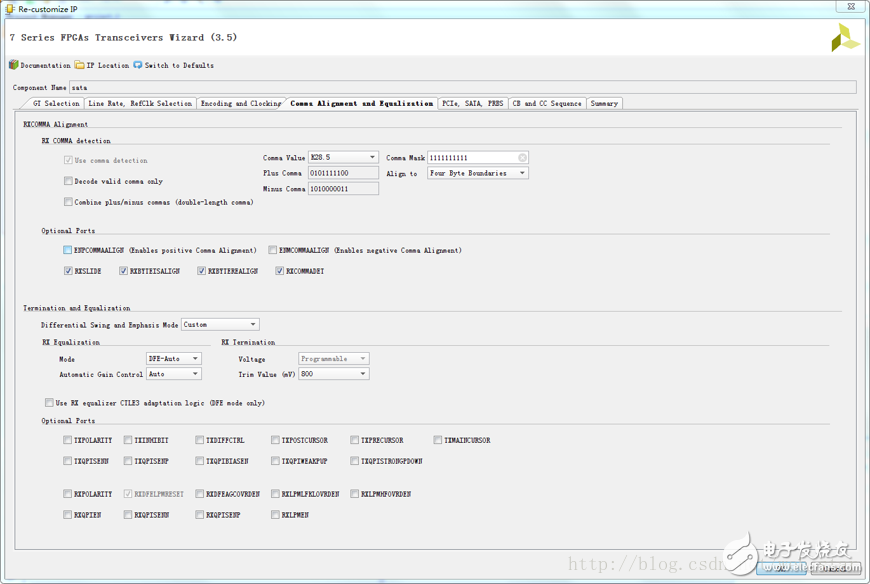Uncheck the RXSLIDE optional port

click(68, 271)
